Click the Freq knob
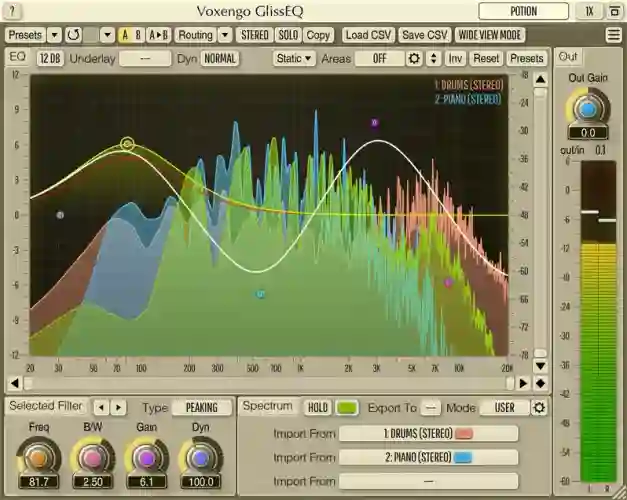 tap(38, 458)
